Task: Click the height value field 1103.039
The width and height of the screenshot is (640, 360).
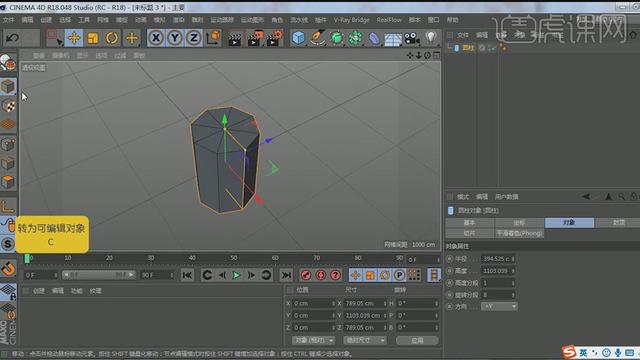Action: pyautogui.click(x=496, y=271)
